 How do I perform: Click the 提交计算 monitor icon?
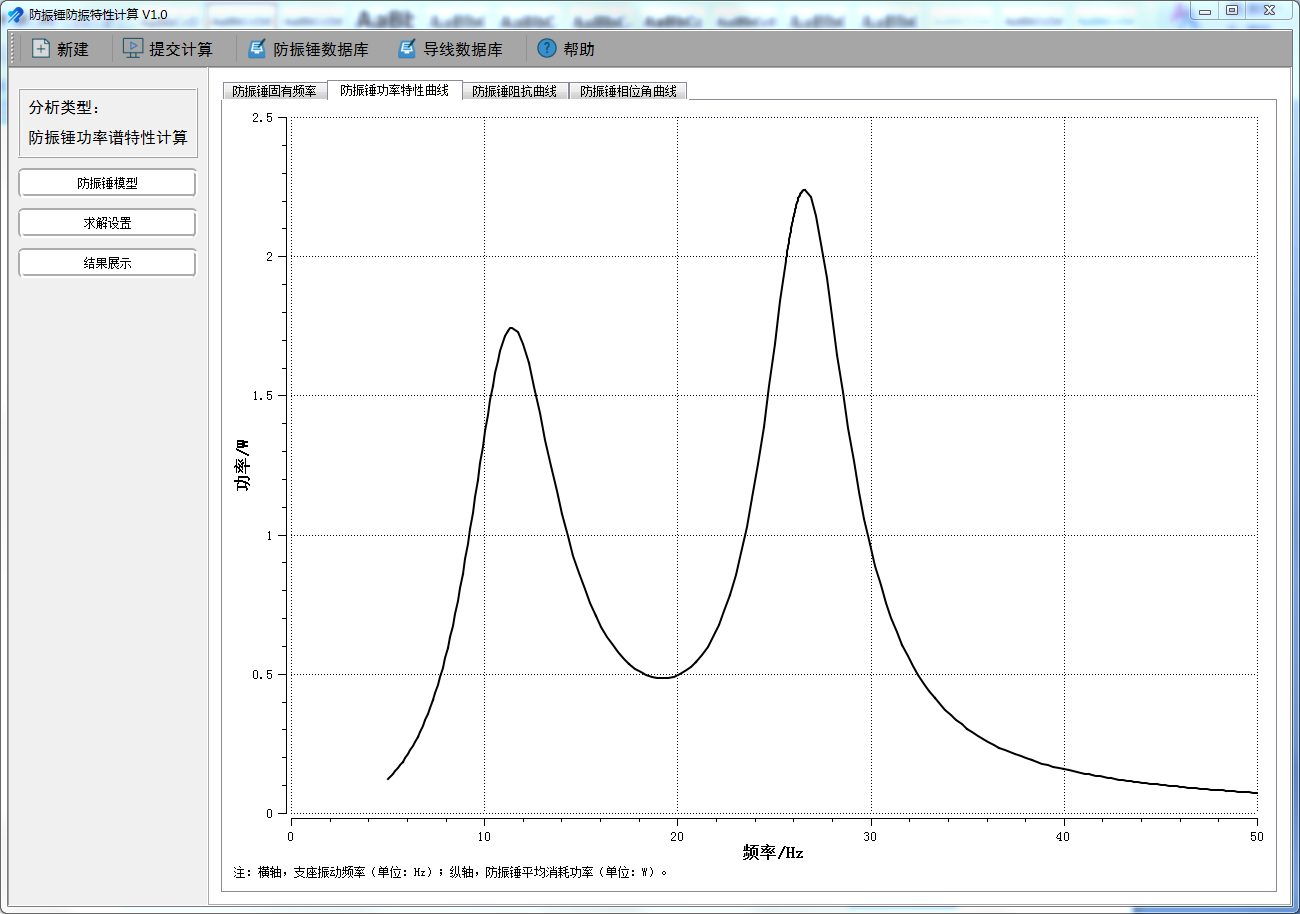pos(132,48)
